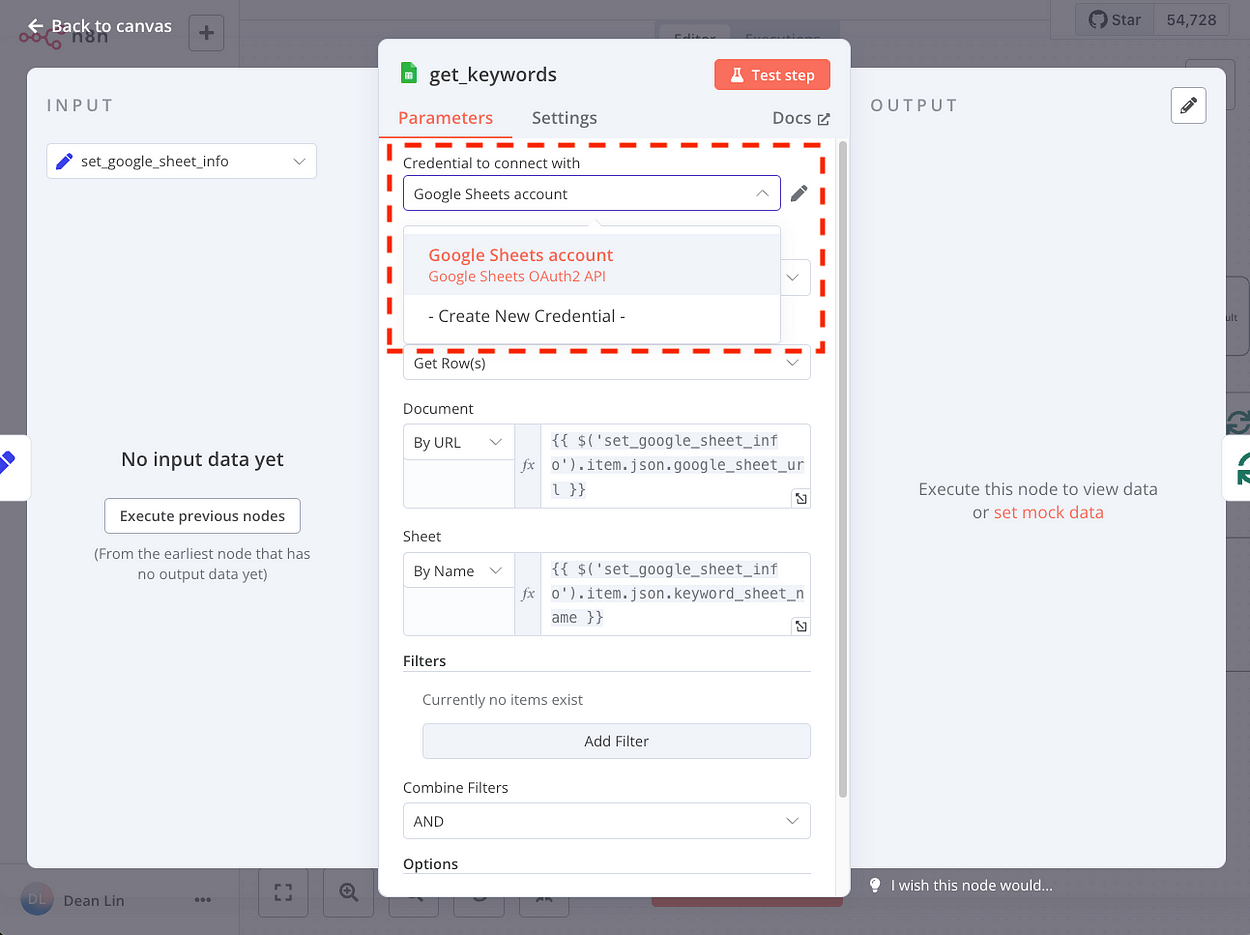
Task: Open the Docs link
Action: [801, 118]
